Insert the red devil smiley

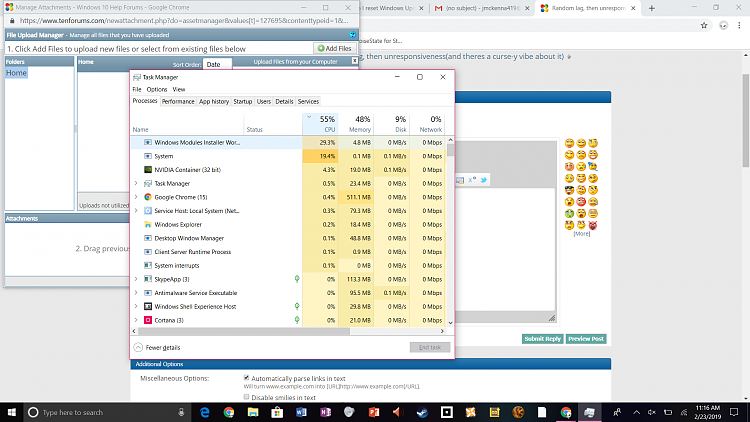pyautogui.click(x=593, y=225)
